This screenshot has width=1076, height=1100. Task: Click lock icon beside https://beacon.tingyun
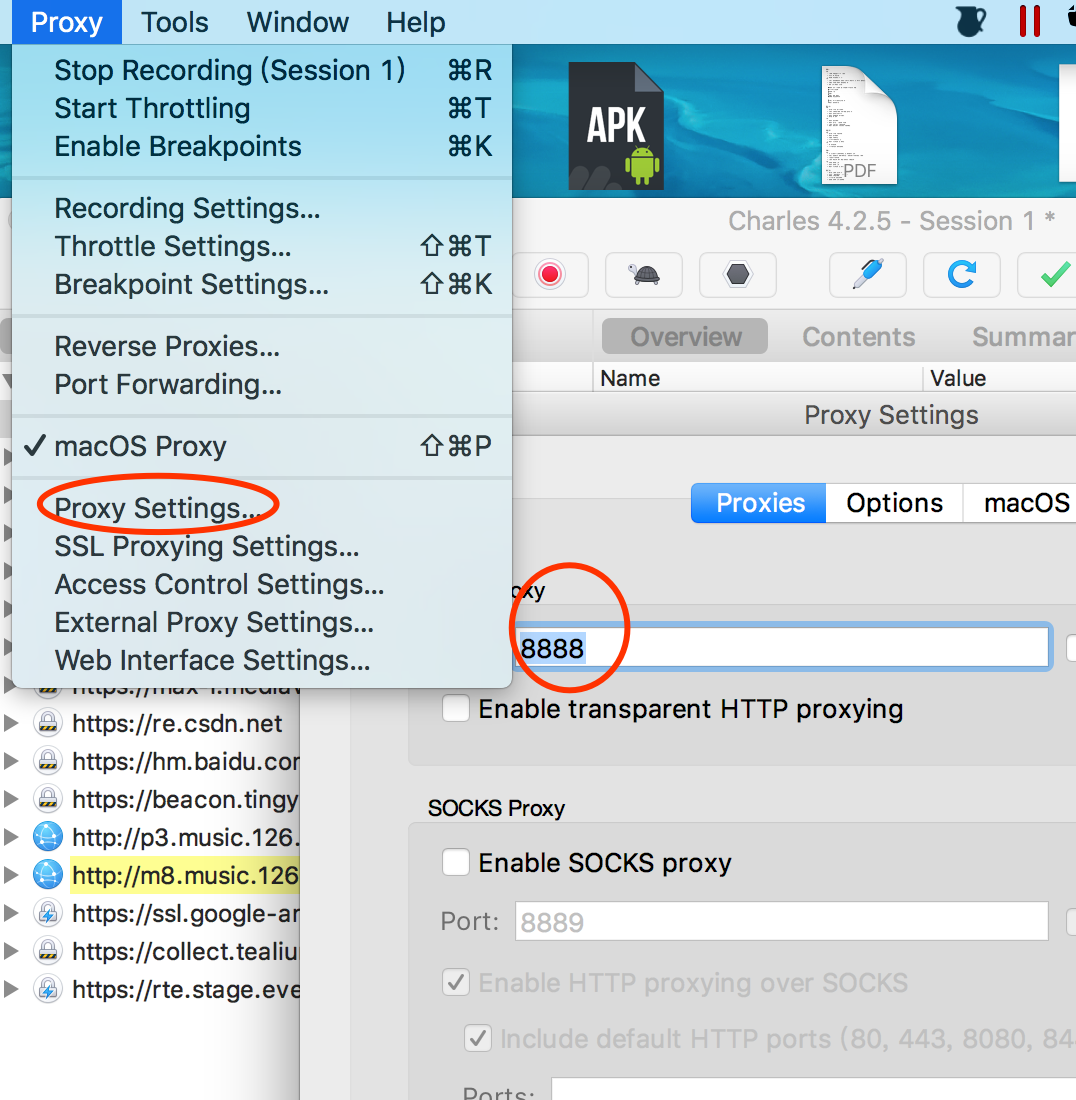pyautogui.click(x=48, y=799)
